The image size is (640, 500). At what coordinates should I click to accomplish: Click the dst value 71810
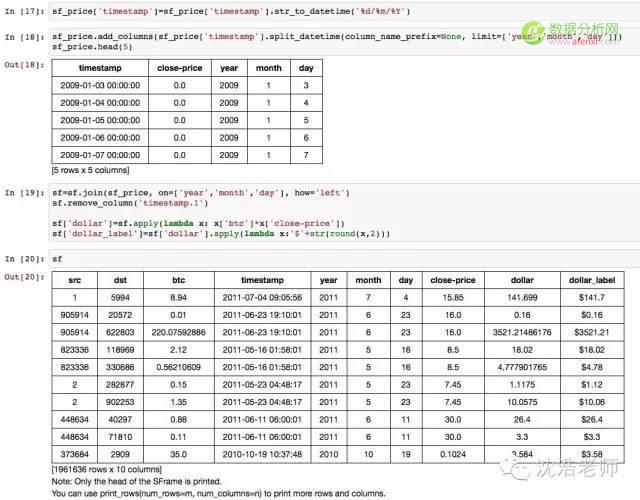120,437
